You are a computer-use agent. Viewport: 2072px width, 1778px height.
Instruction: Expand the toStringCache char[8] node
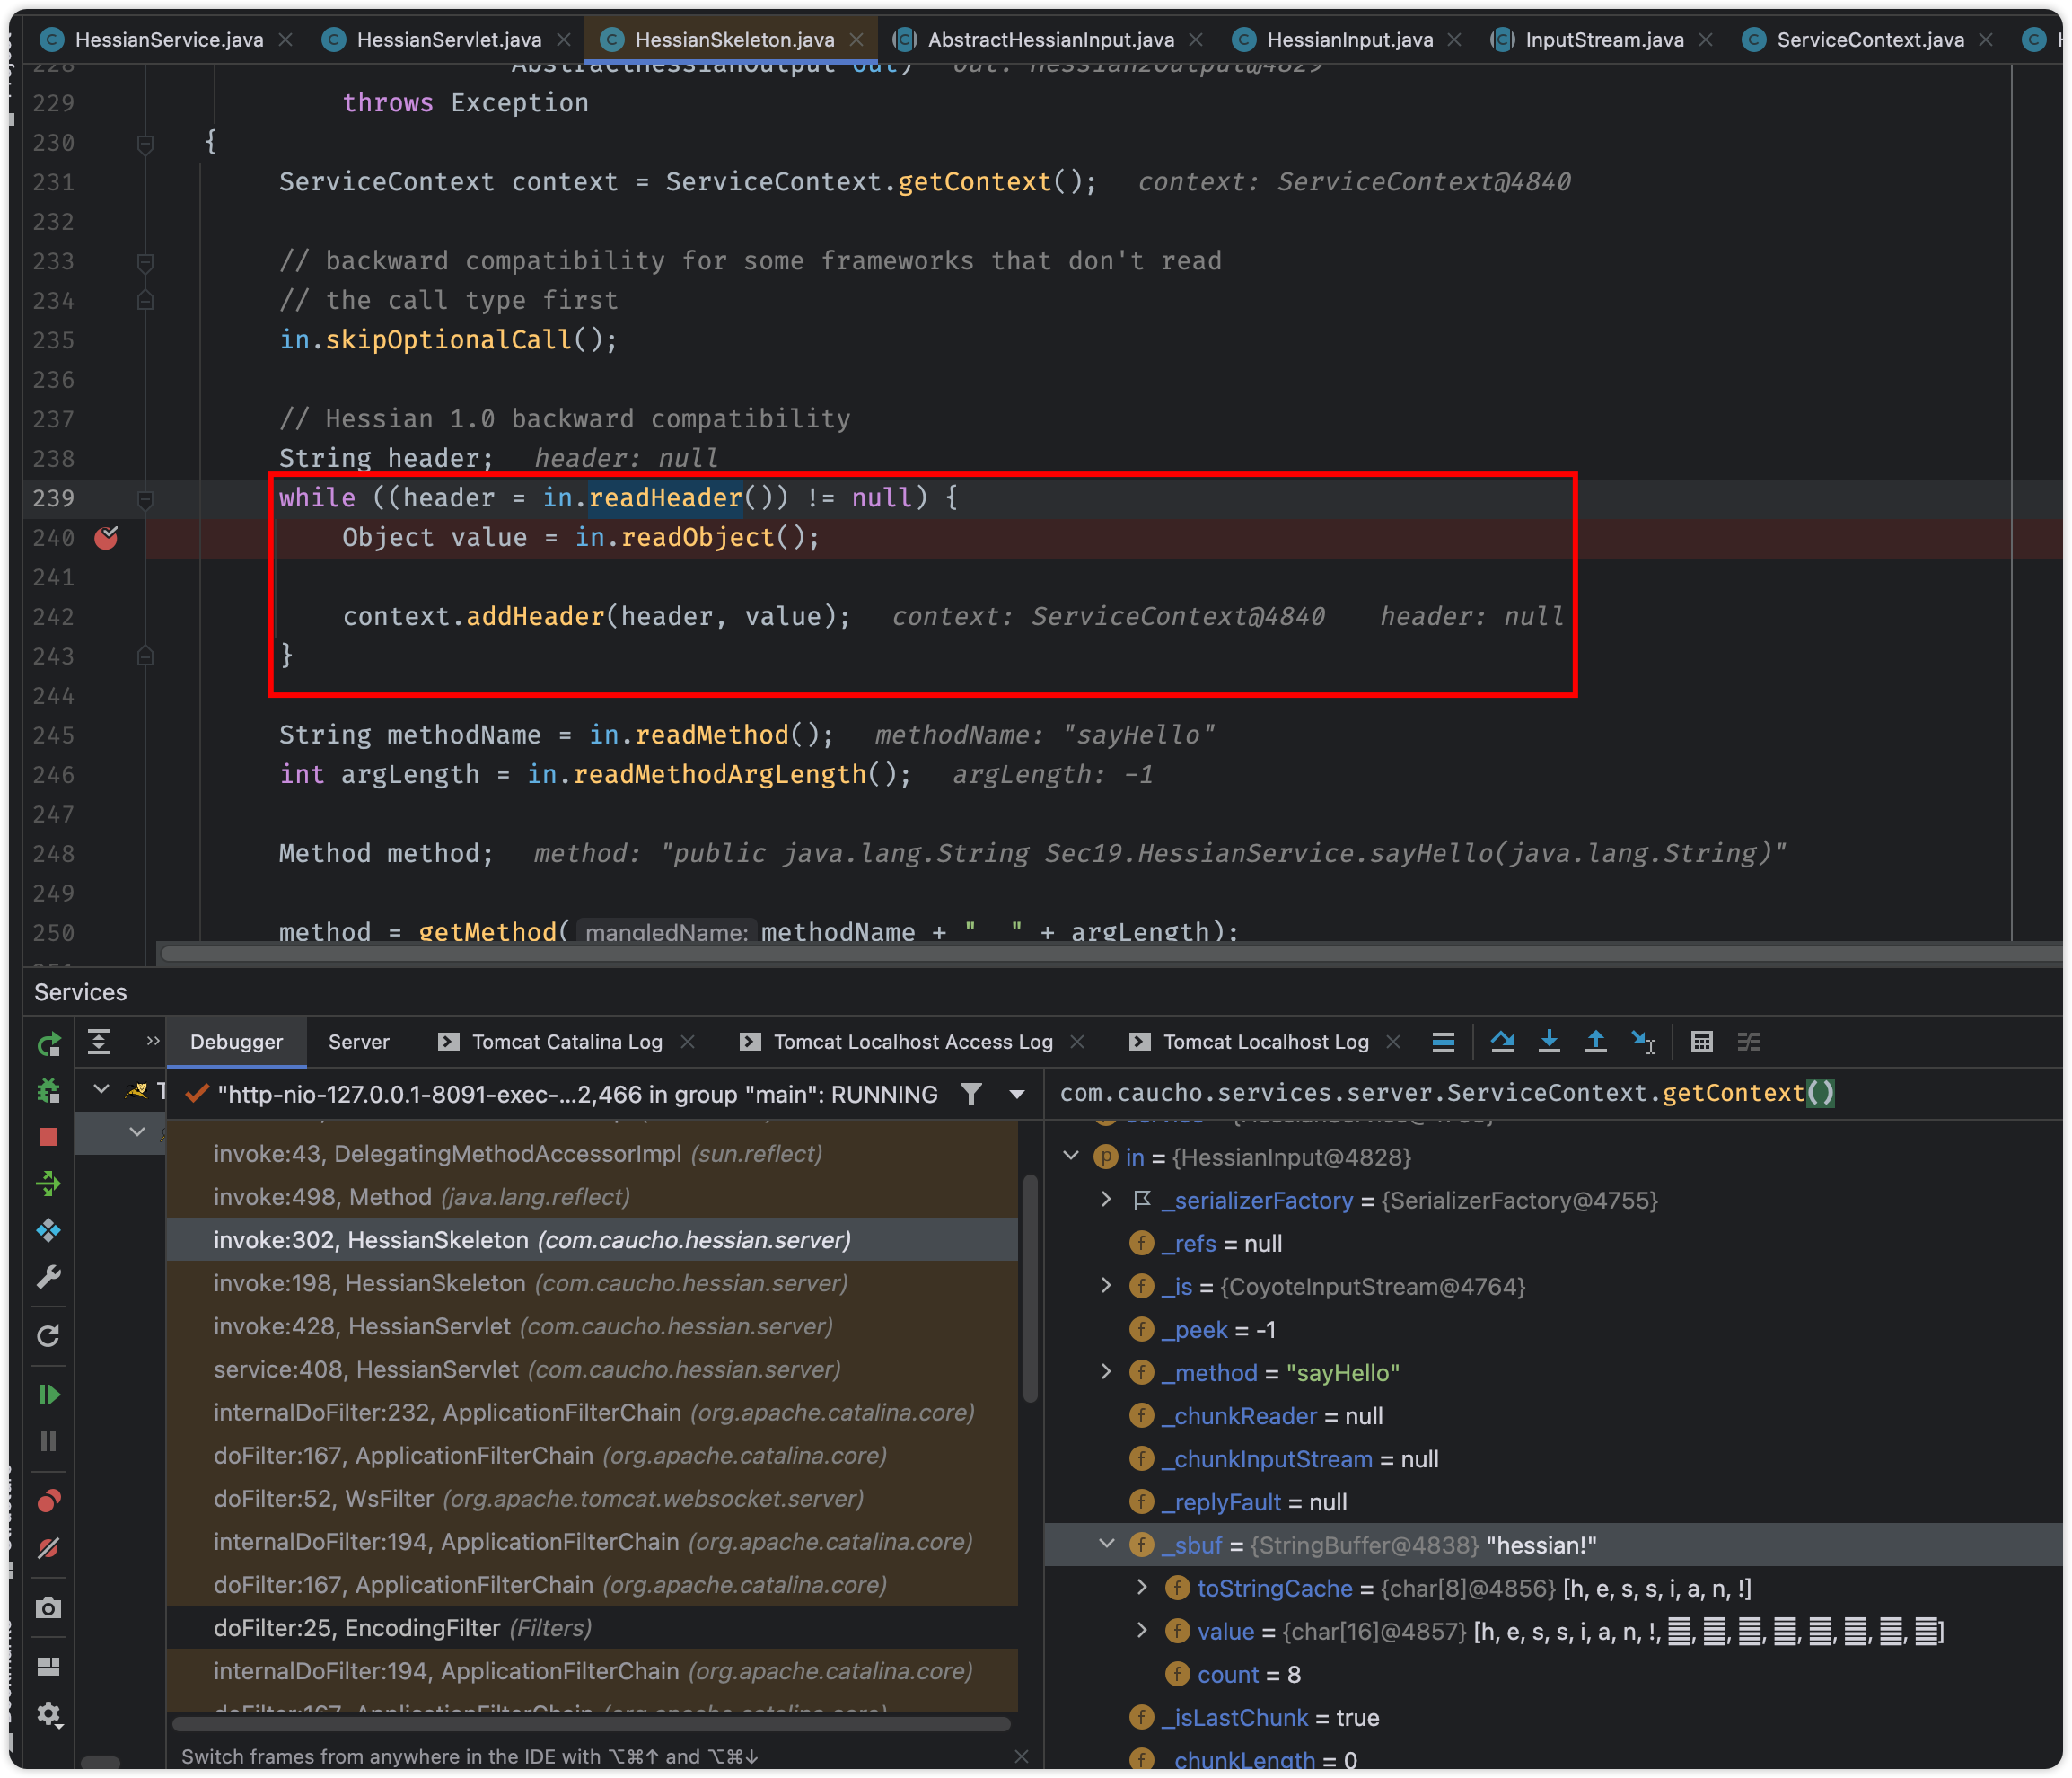(x=1143, y=1588)
